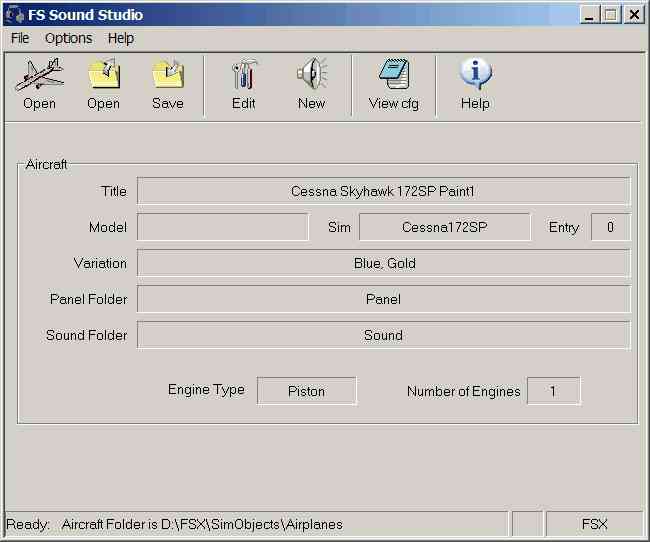The height and width of the screenshot is (542, 650).
Task: Click the Panel Folder label
Action: 88,299
